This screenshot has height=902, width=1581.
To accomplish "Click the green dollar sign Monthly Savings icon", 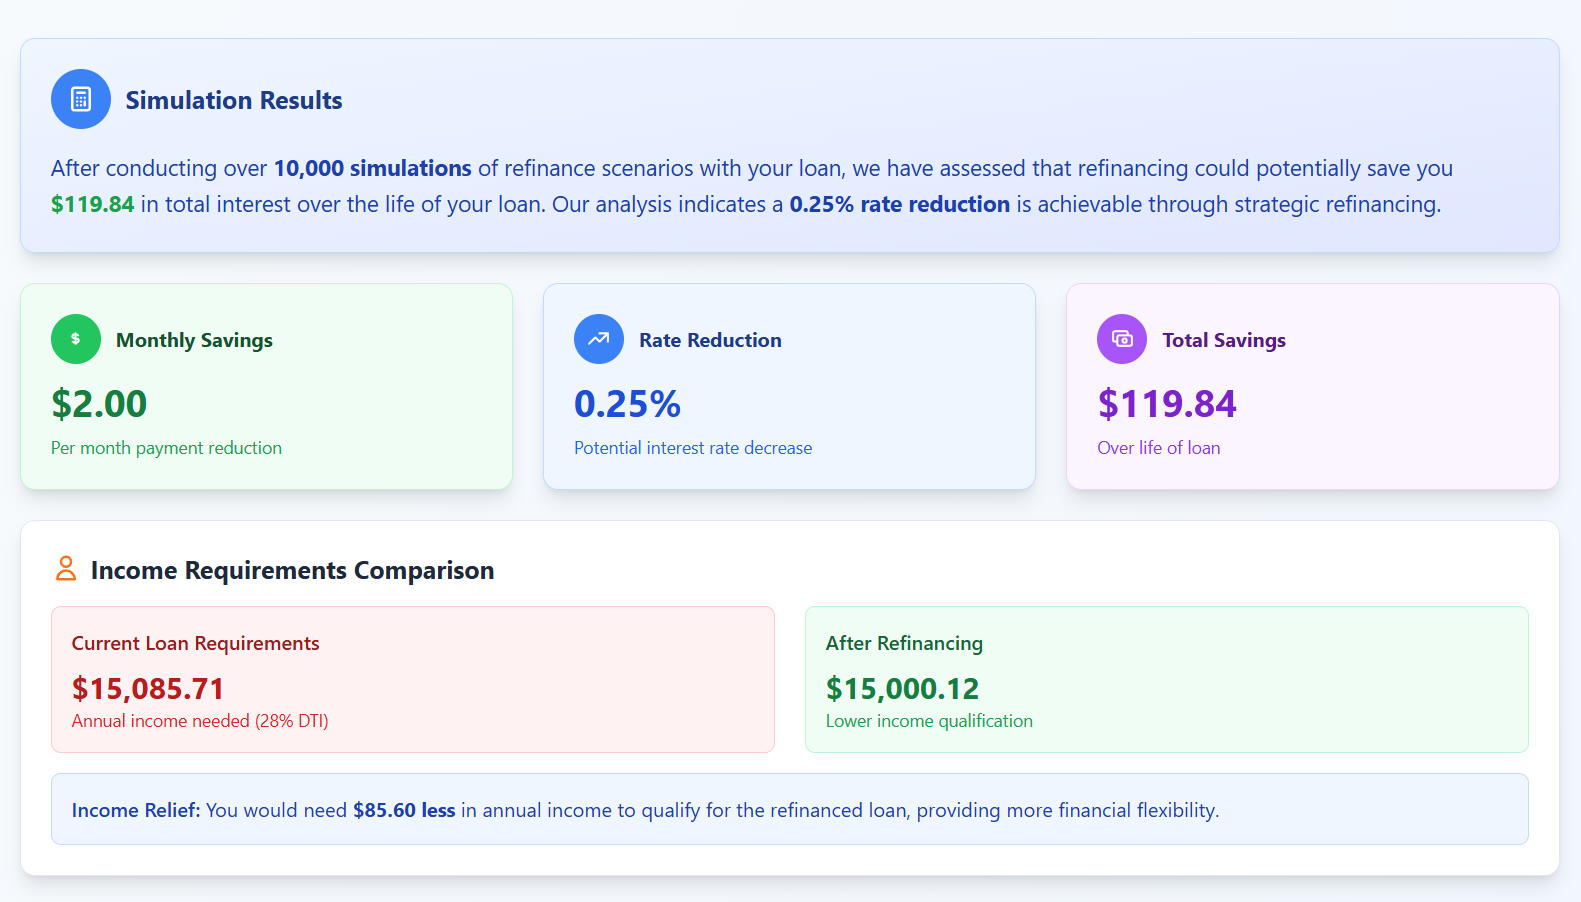I will pyautogui.click(x=76, y=339).
